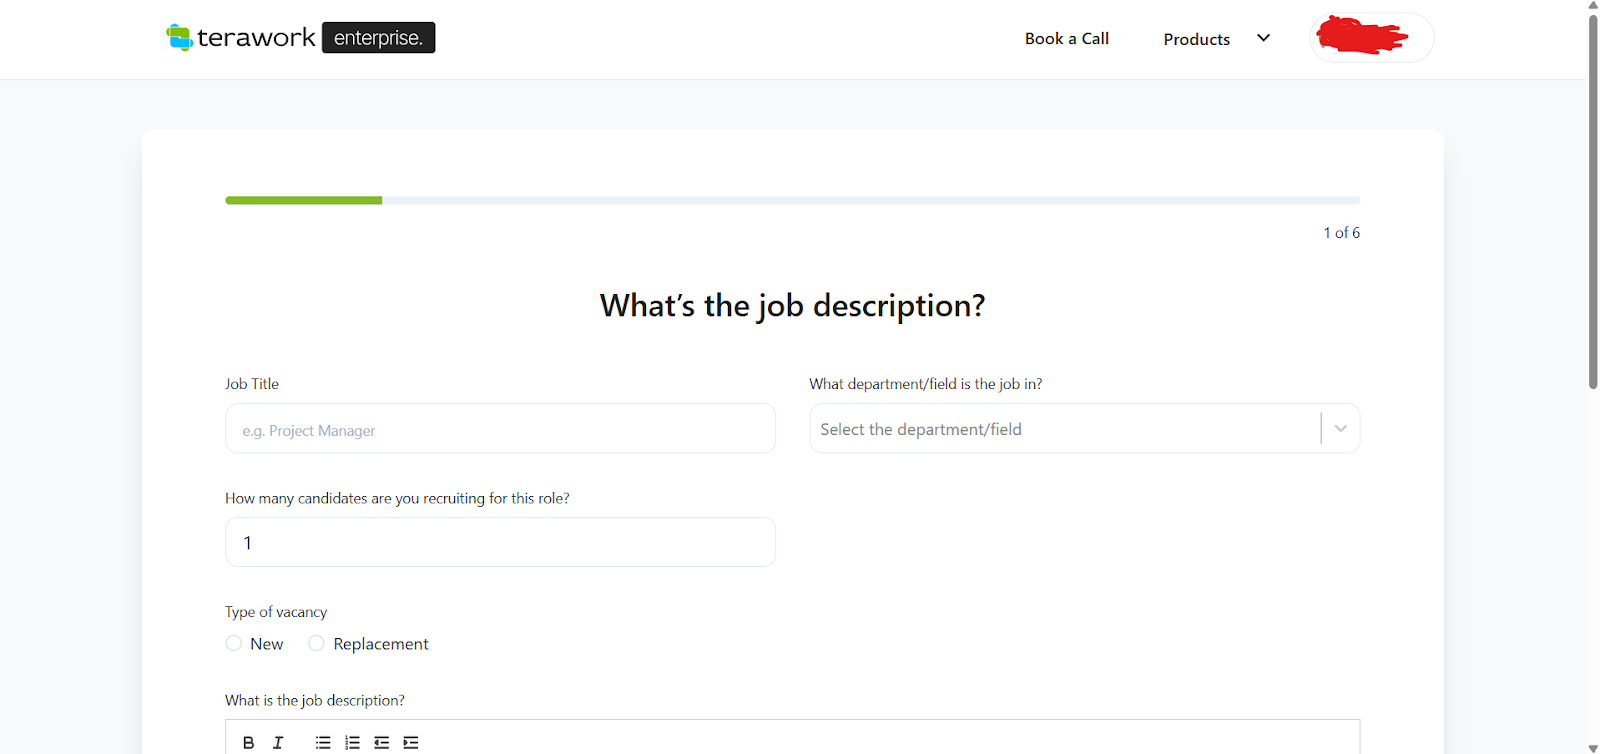Click Book a Call in navigation

(1066, 39)
